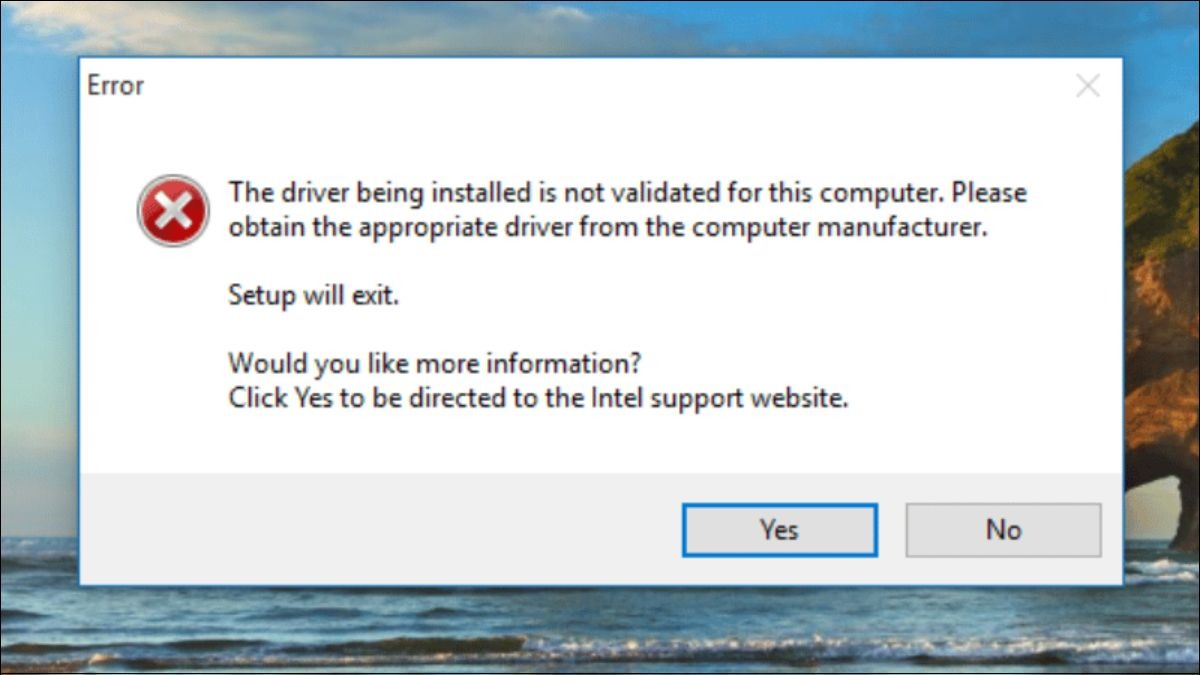
Task: Choose Yes to visit Intel support website
Action: pos(779,529)
